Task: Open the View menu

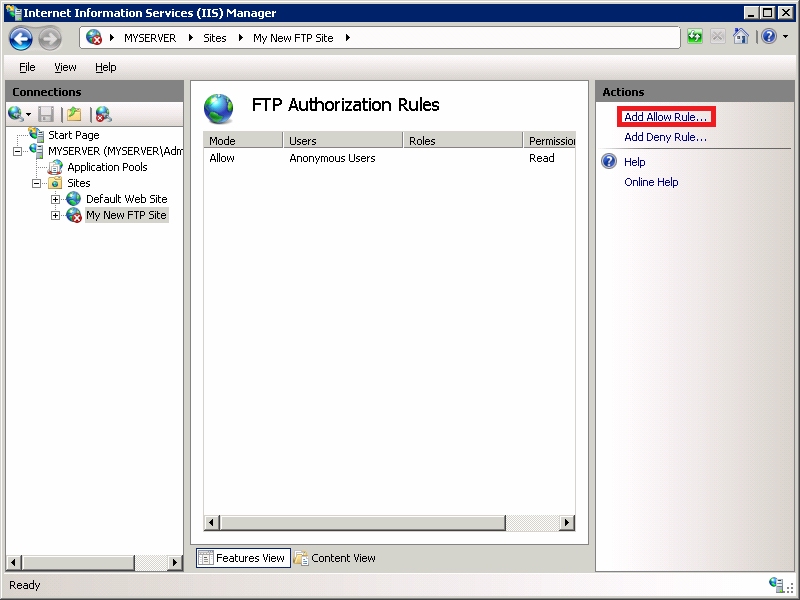Action: pyautogui.click(x=65, y=67)
